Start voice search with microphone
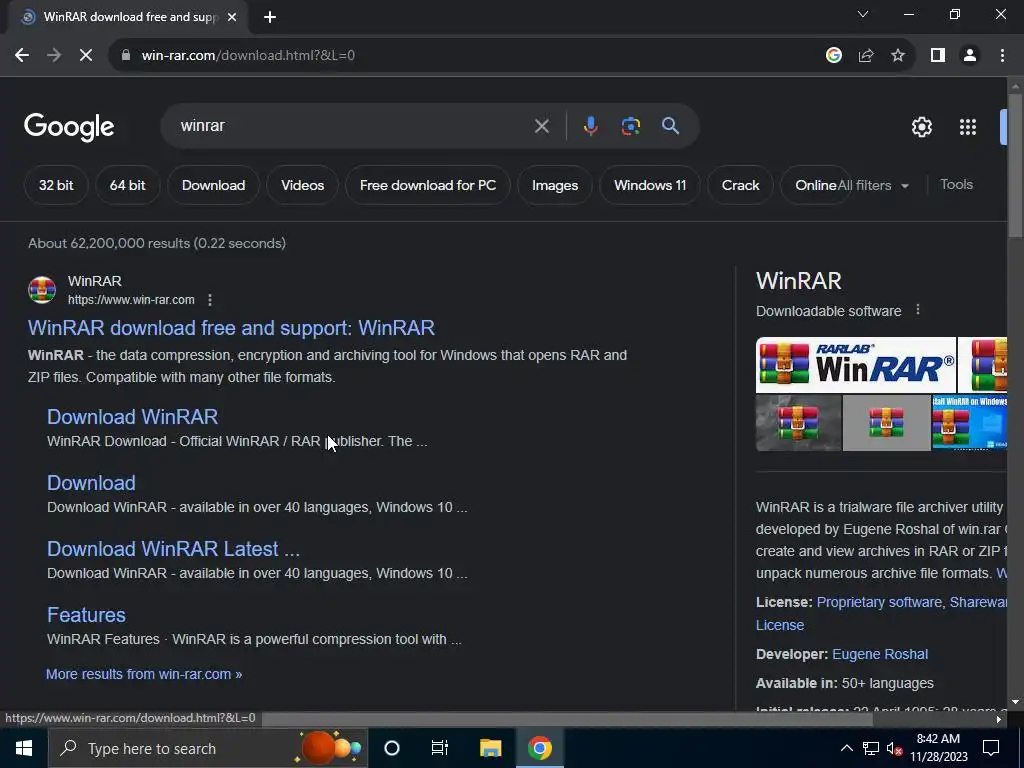 coord(590,126)
